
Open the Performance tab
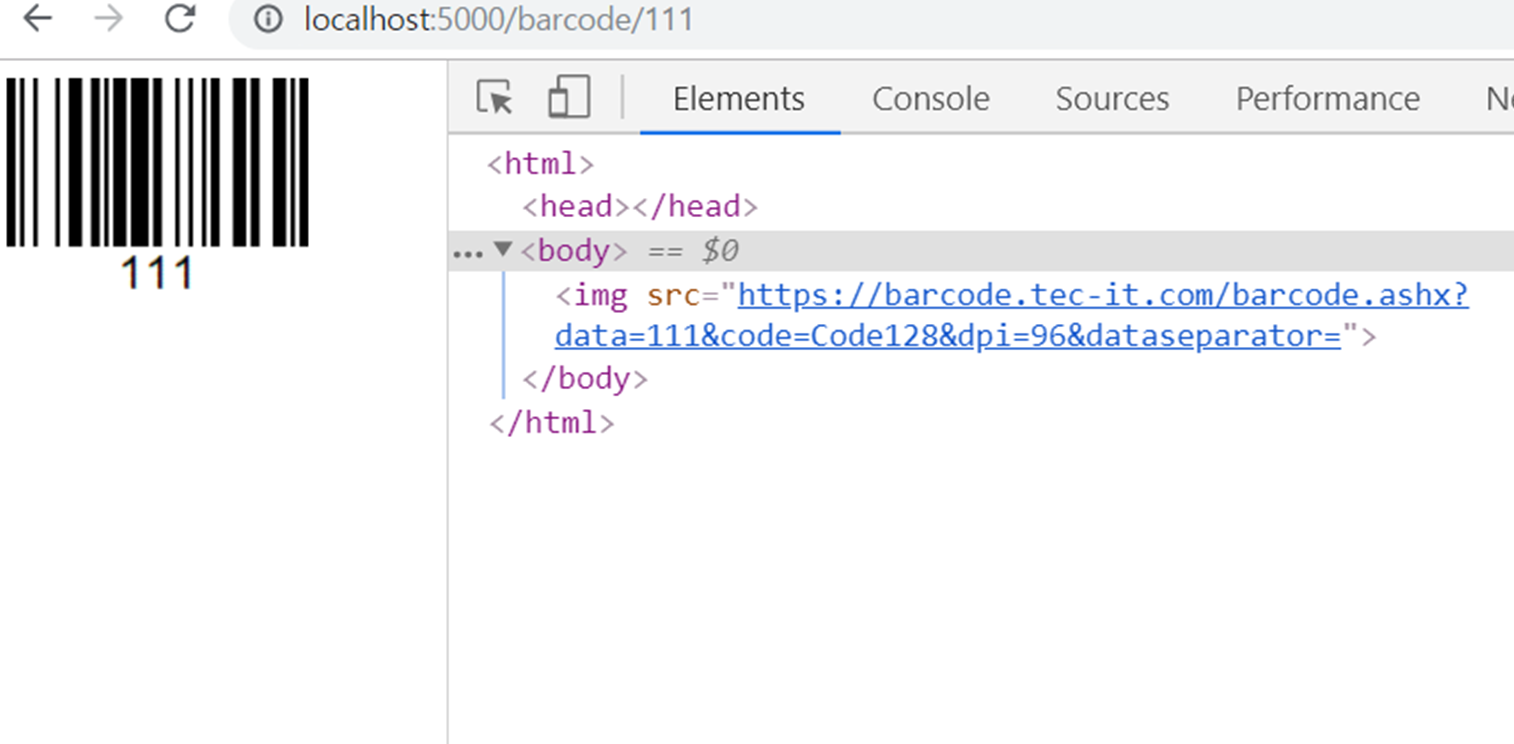pyautogui.click(x=1328, y=99)
